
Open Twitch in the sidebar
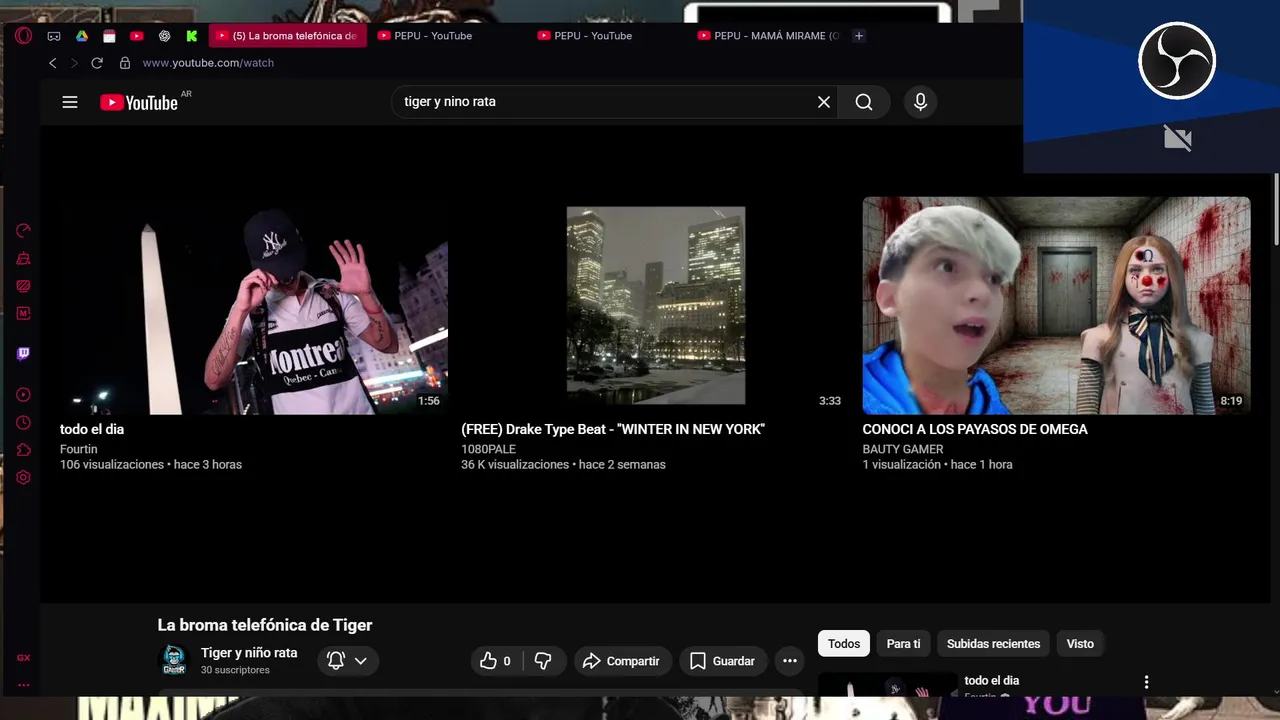[x=23, y=354]
